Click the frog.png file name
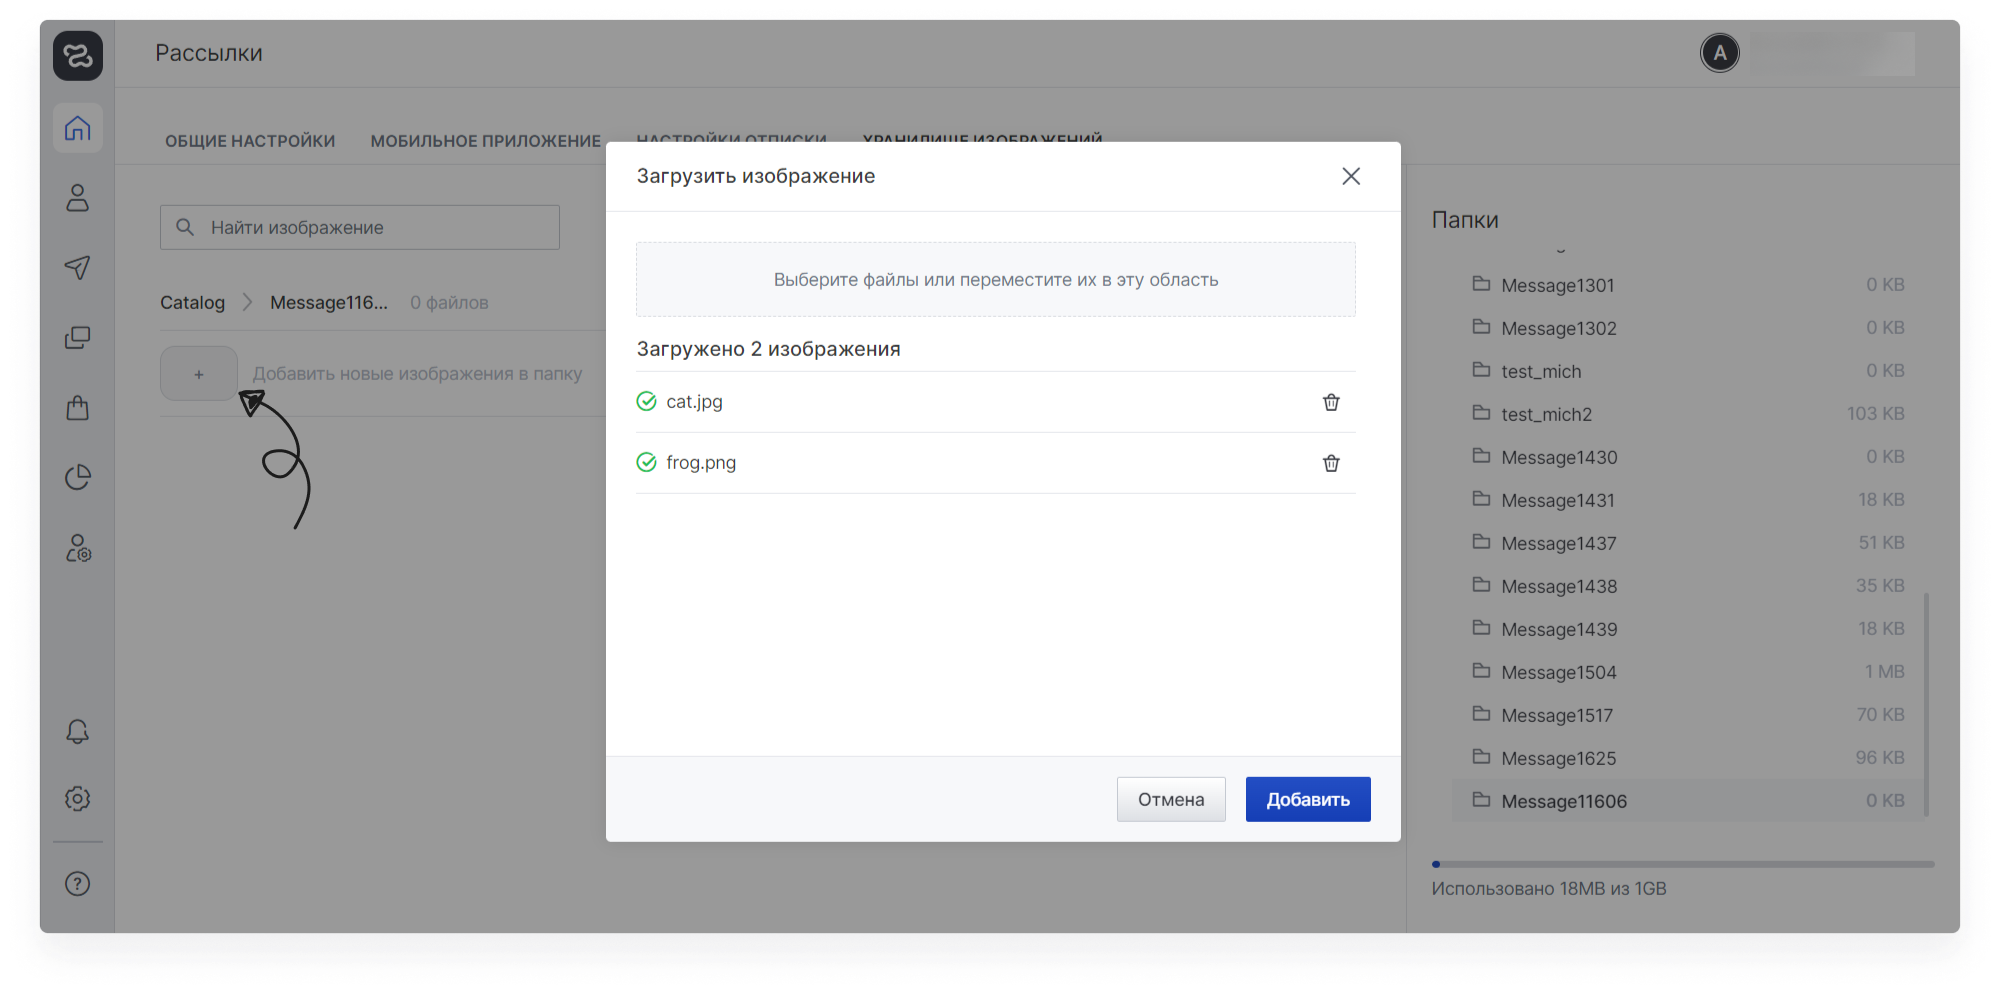 click(x=701, y=462)
